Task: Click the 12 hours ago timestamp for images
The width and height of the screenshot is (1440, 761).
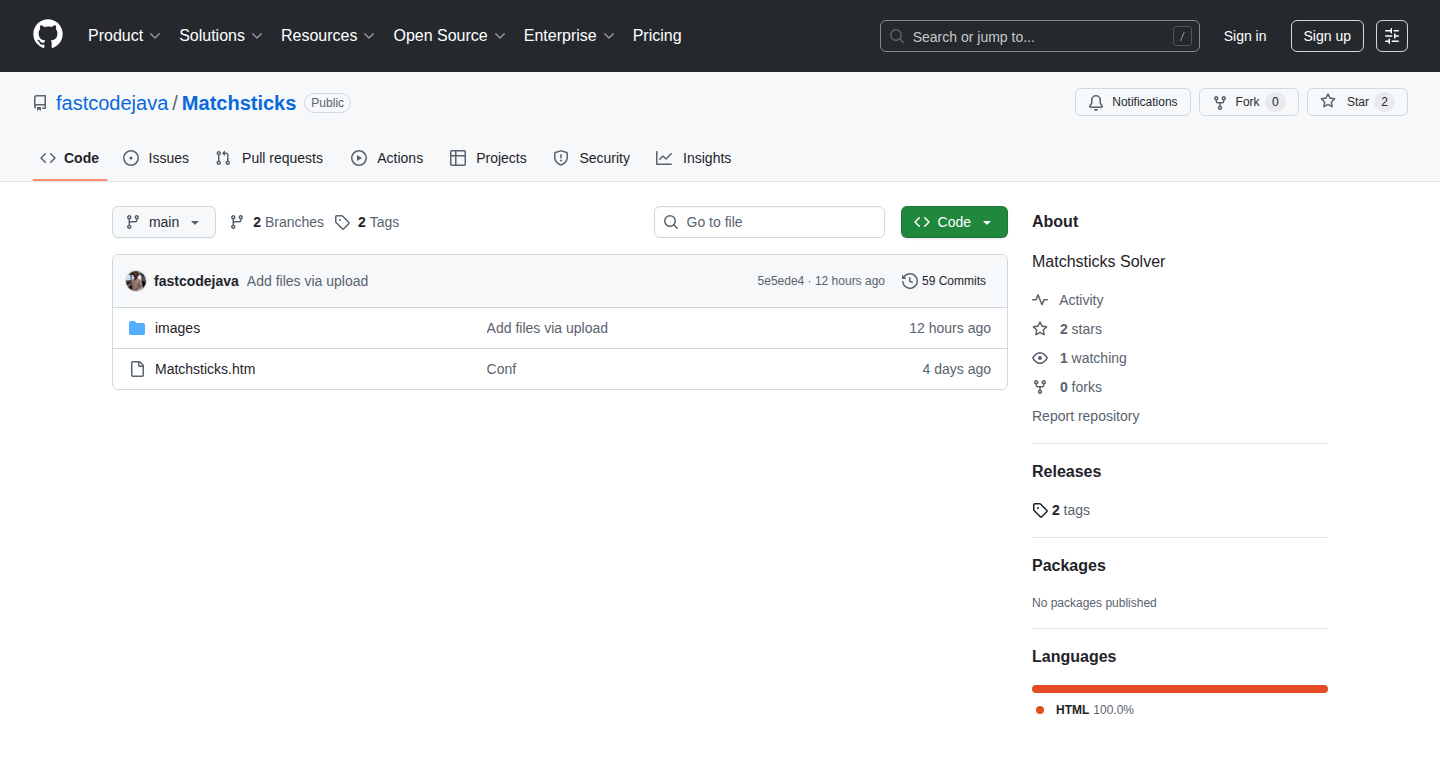Action: coord(950,328)
